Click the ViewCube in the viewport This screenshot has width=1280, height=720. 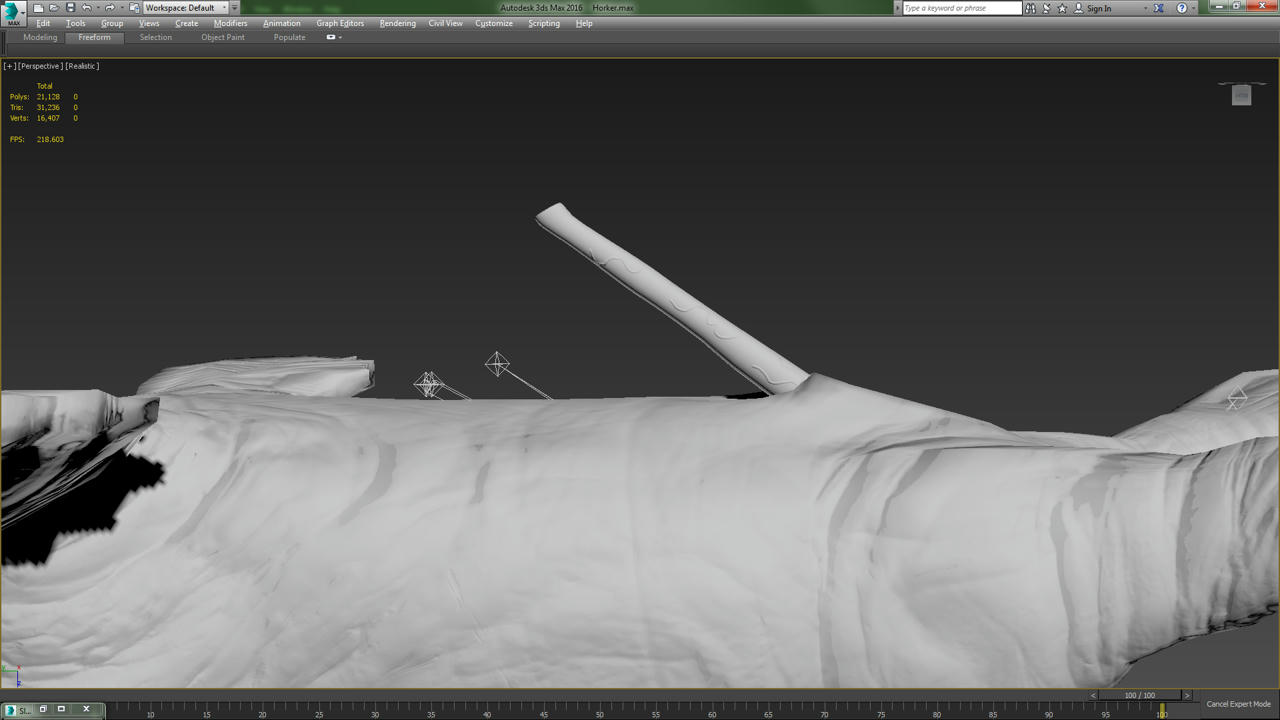[1241, 95]
